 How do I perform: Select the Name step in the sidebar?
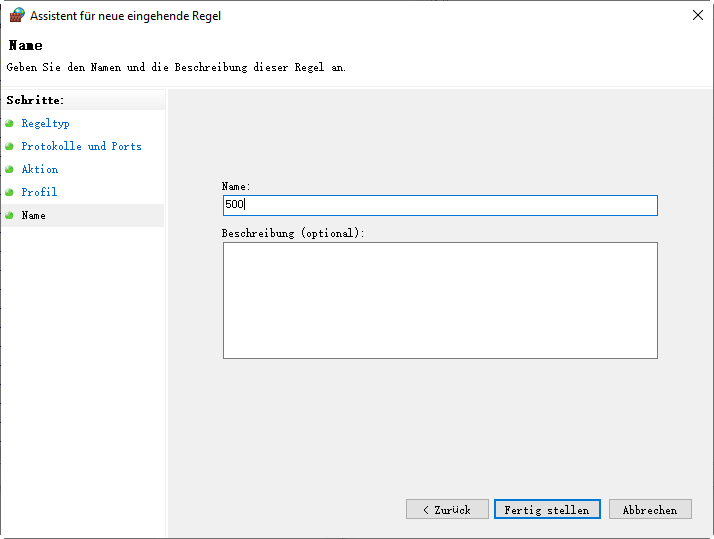click(33, 215)
